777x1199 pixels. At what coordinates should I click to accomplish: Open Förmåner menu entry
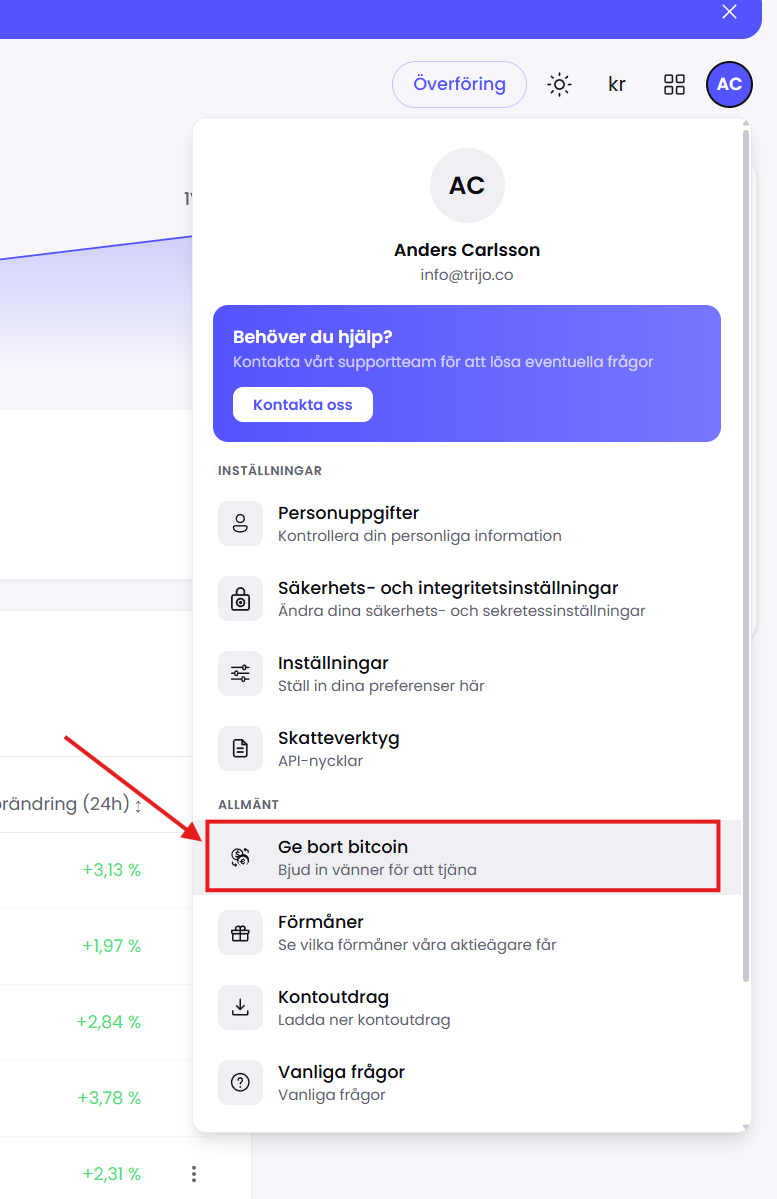click(x=467, y=933)
